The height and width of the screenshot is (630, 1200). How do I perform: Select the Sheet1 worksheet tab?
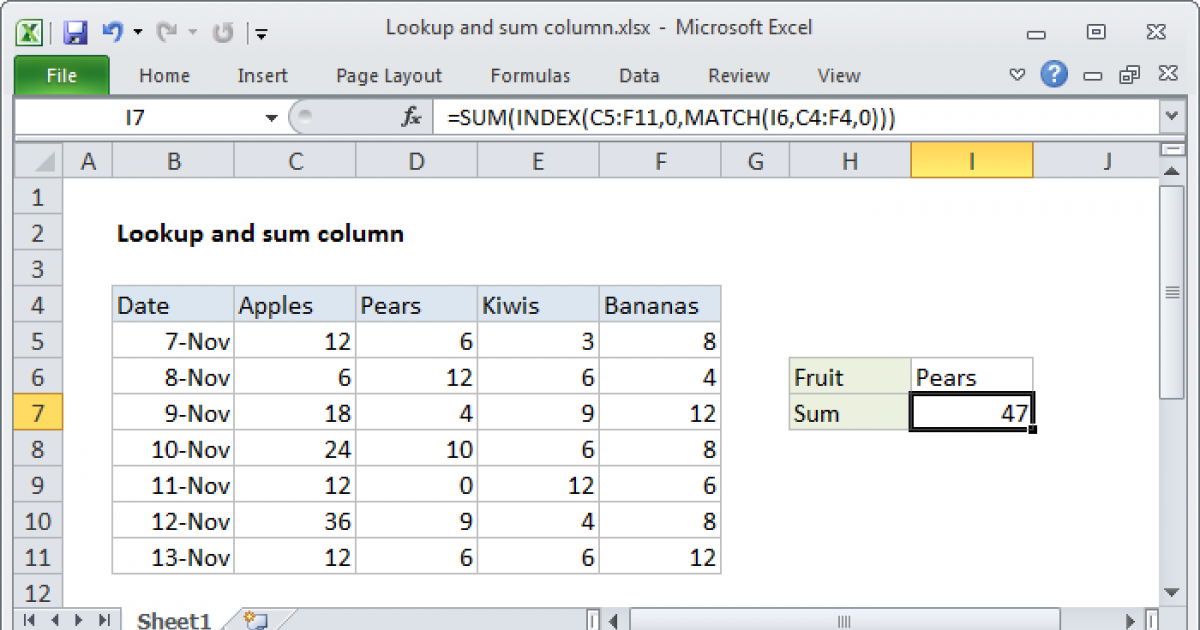click(173, 620)
